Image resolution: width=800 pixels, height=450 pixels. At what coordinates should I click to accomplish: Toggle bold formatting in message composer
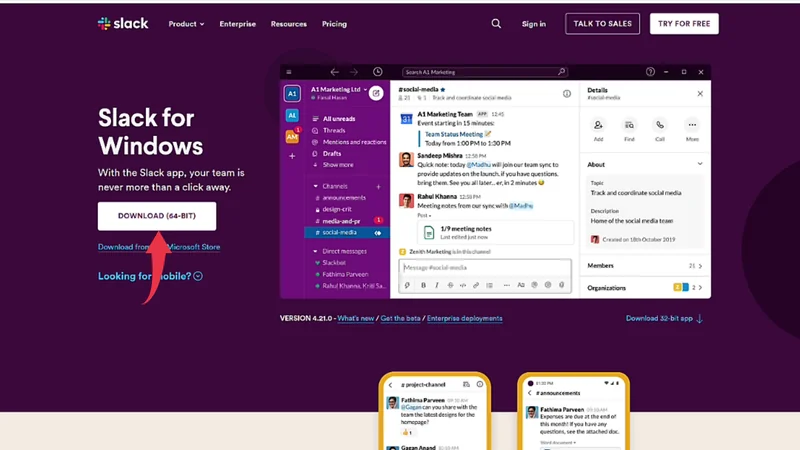[423, 285]
